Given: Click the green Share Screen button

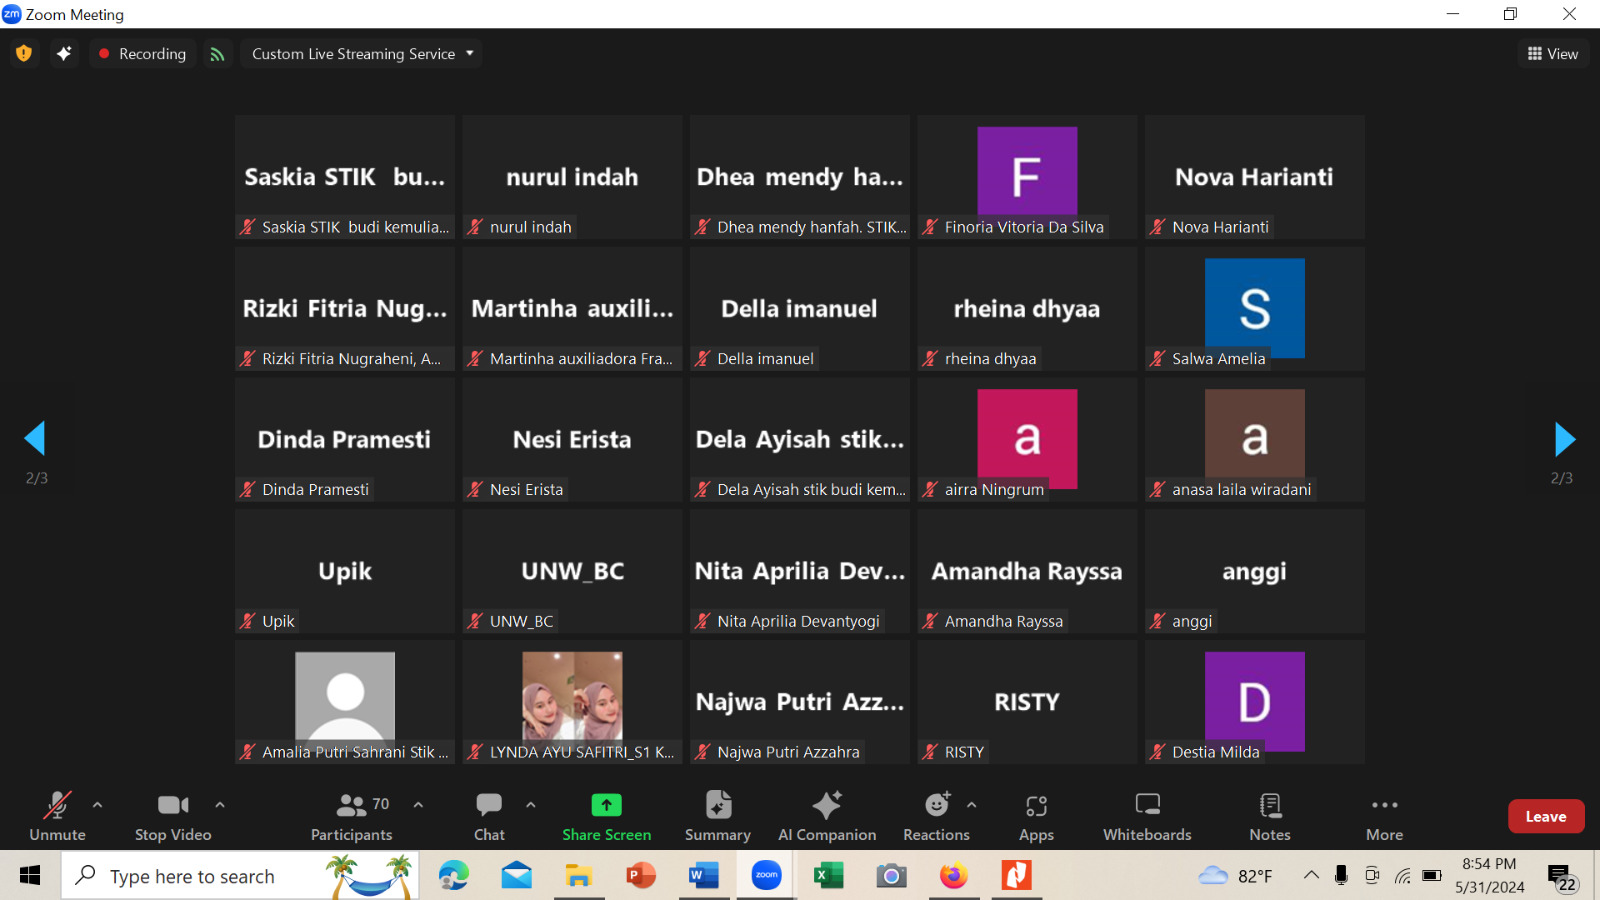Looking at the screenshot, I should pos(606,816).
